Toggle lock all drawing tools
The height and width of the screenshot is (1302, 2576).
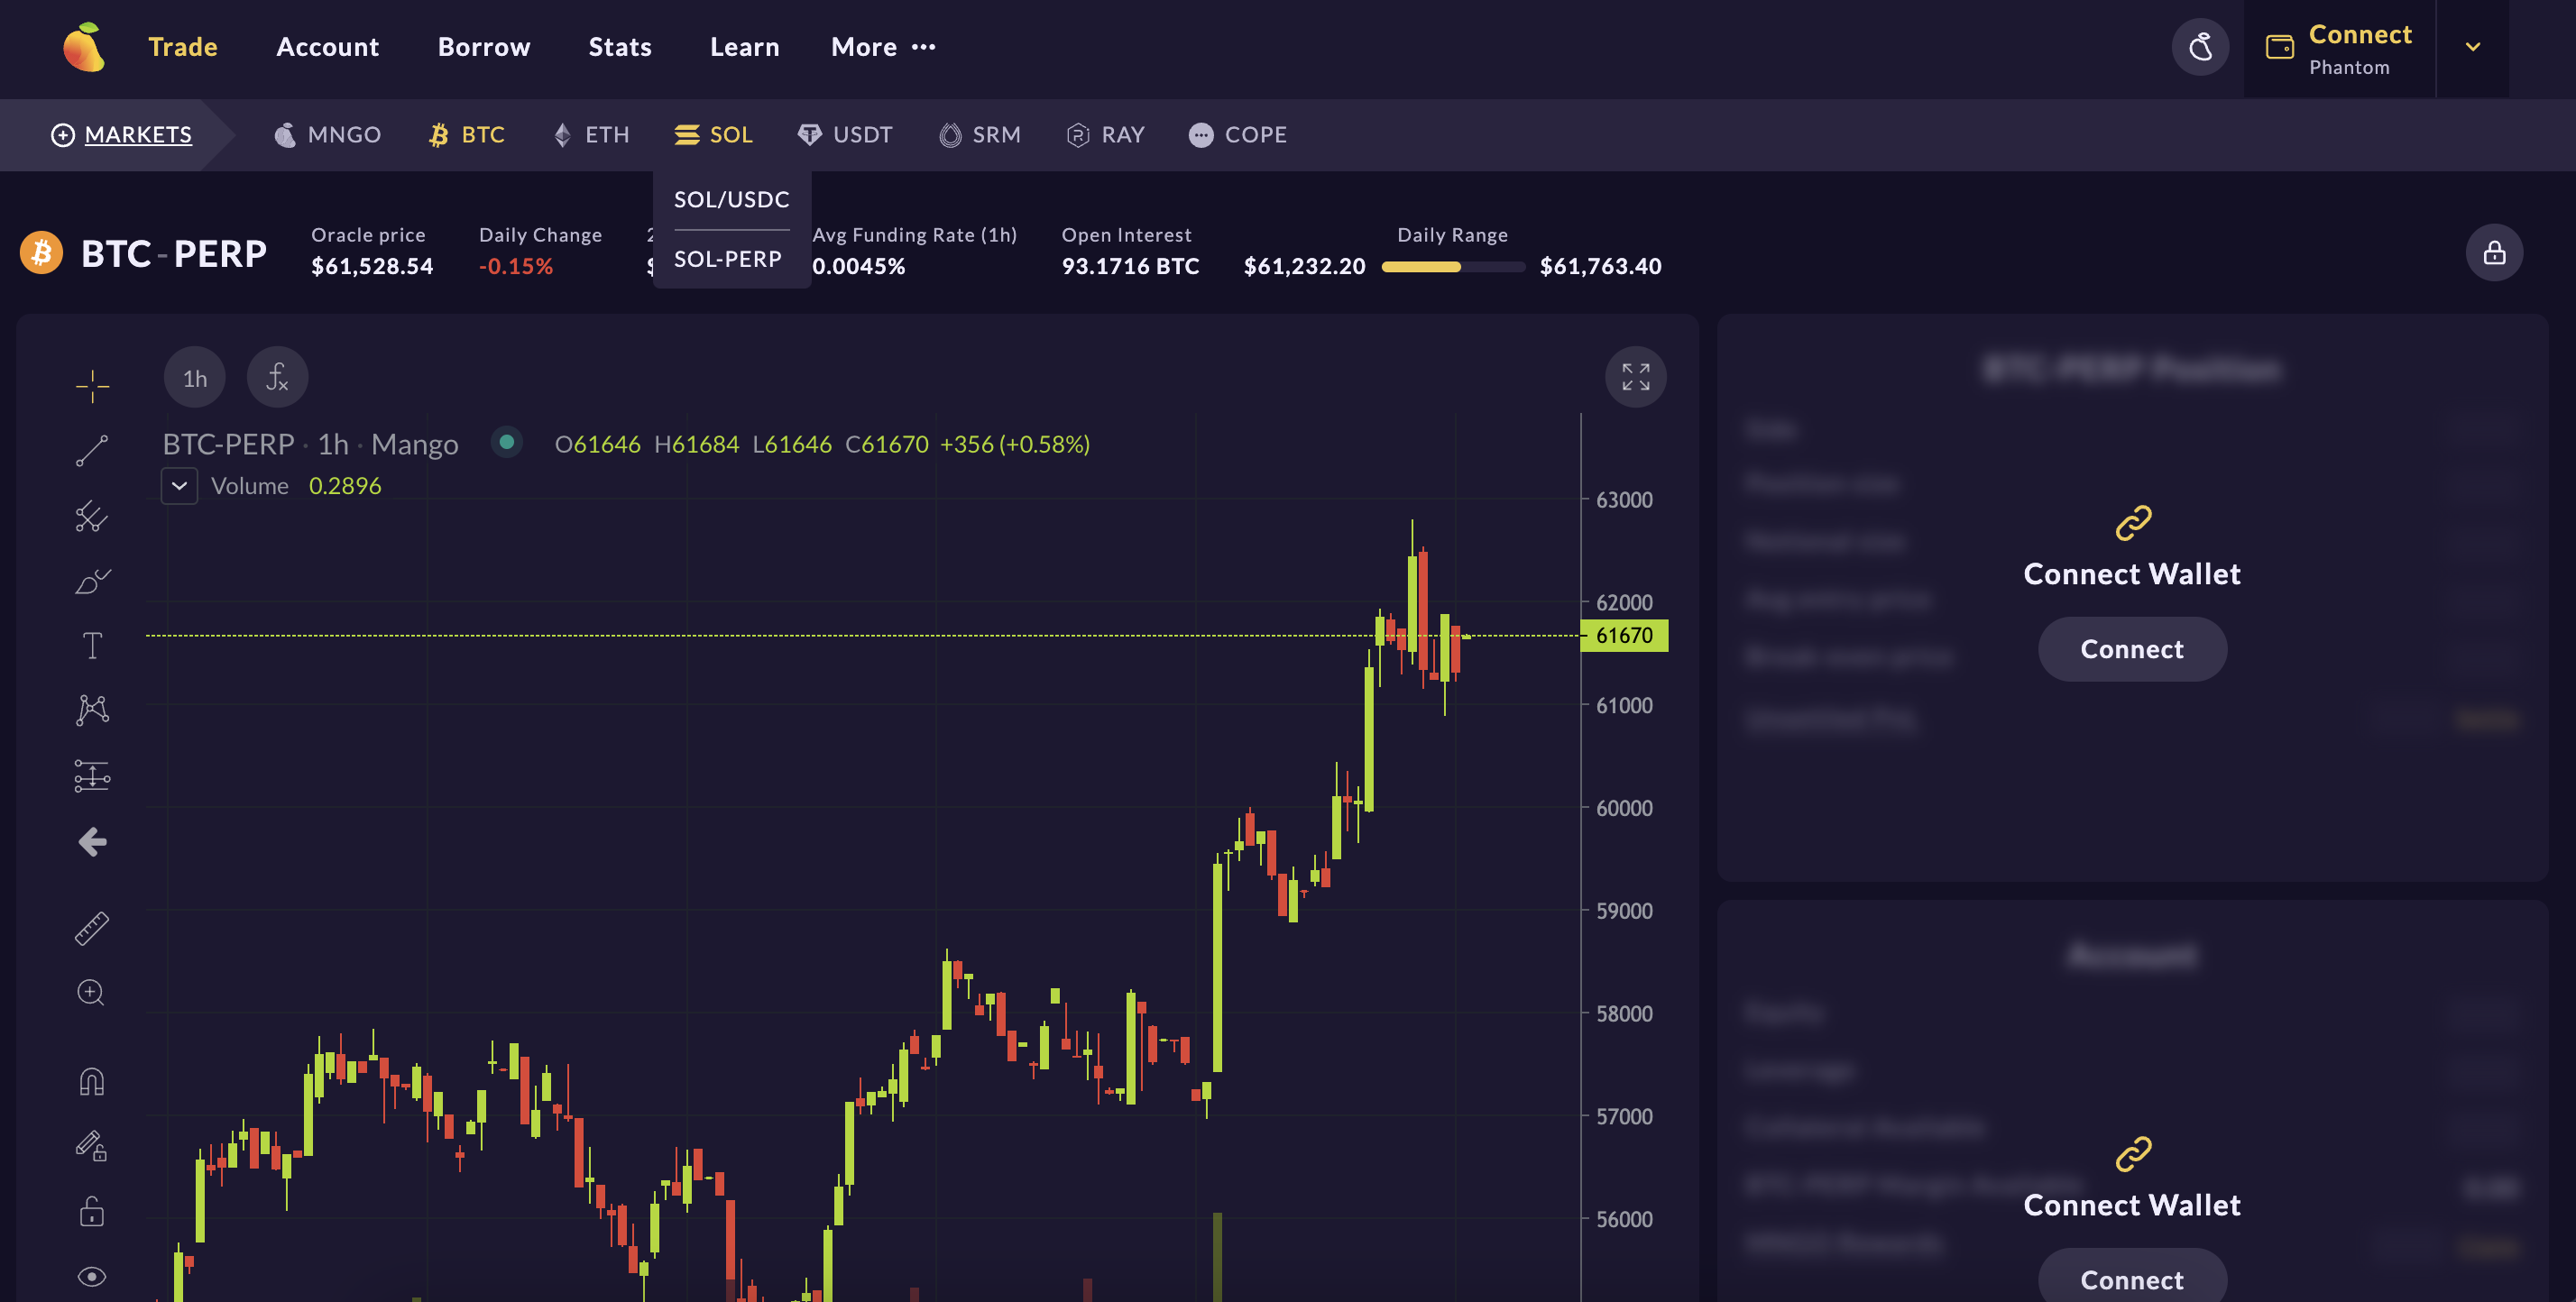[92, 1211]
